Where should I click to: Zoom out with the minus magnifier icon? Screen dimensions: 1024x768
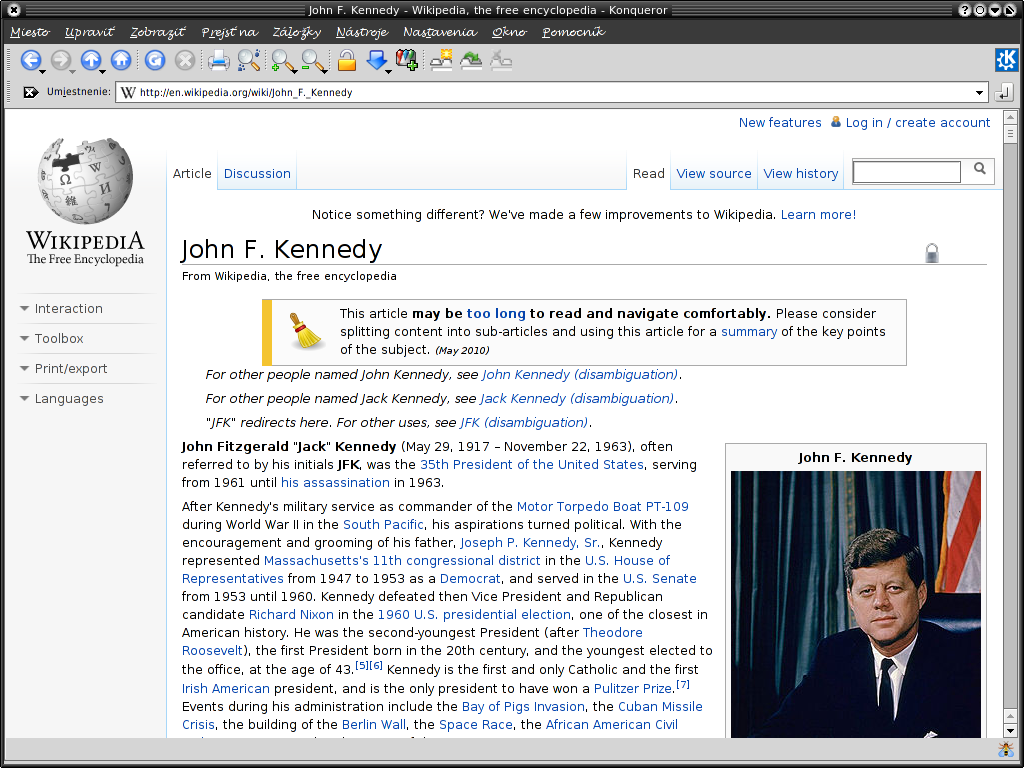(x=313, y=61)
